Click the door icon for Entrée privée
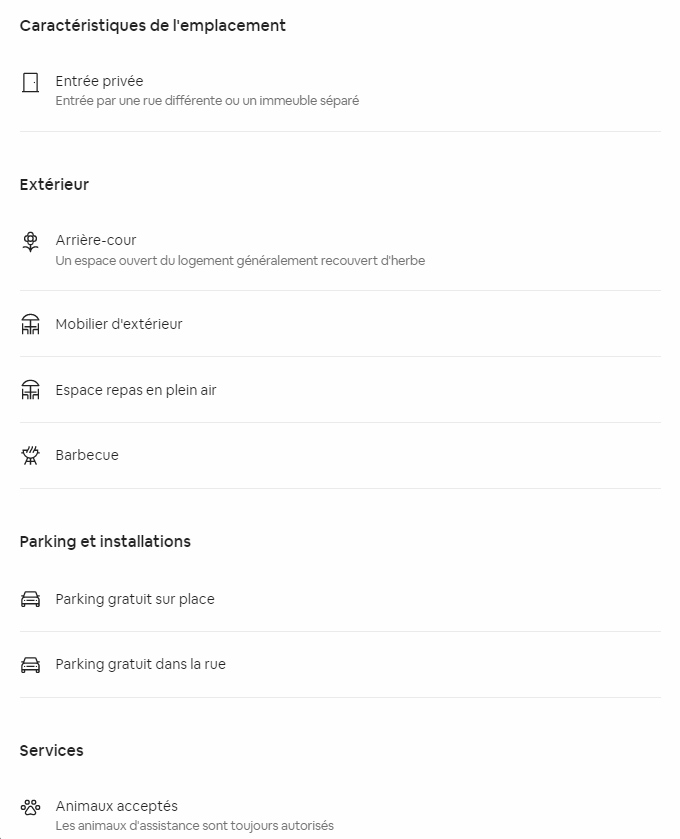 [31, 82]
